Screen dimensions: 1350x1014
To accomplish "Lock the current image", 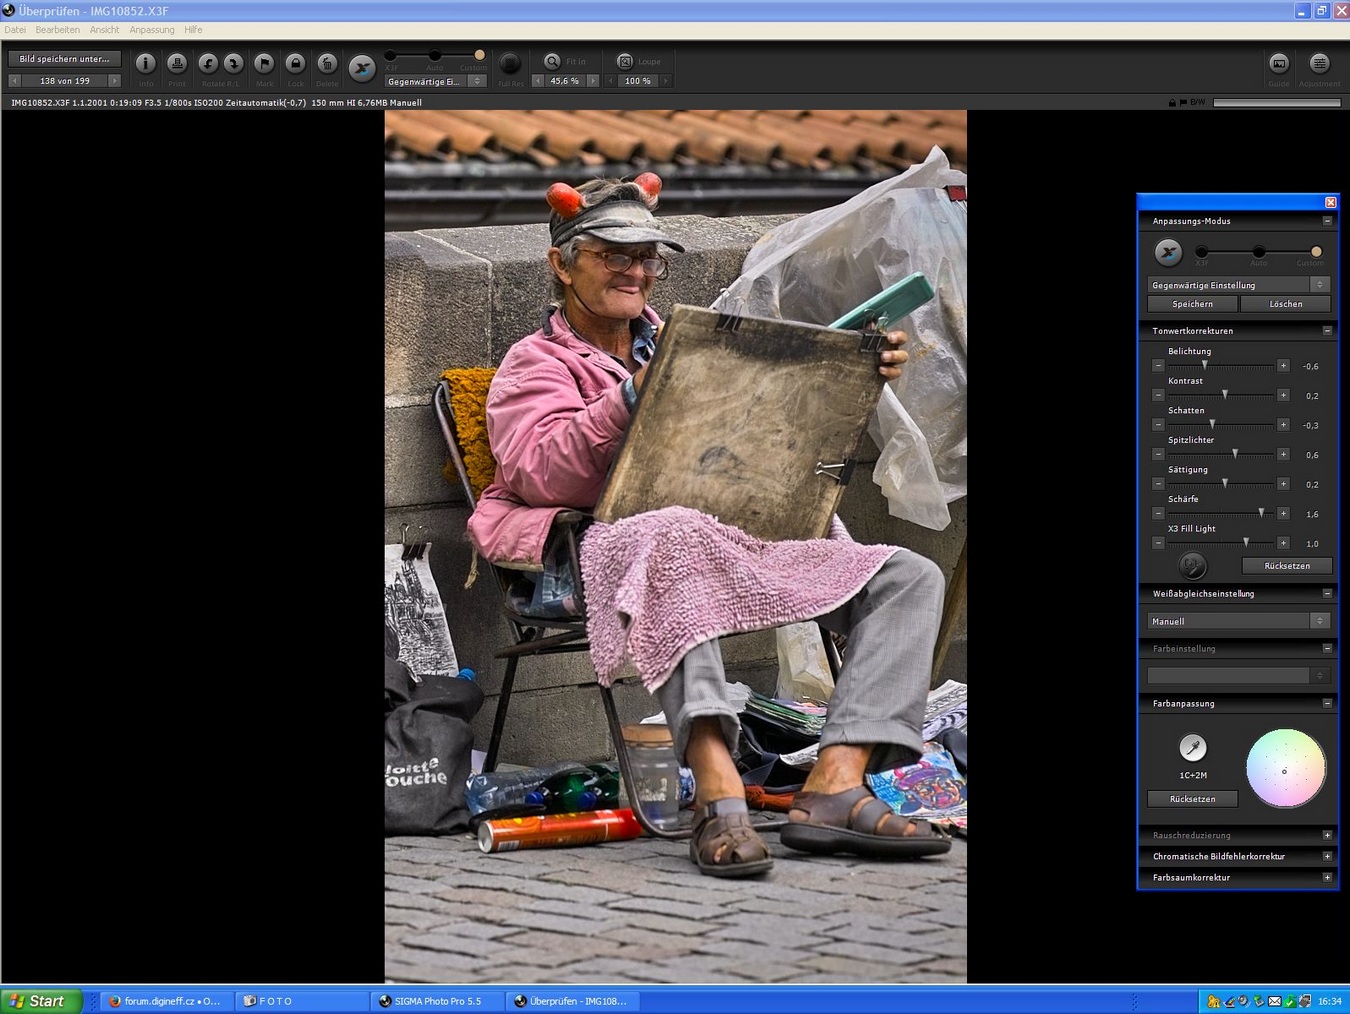I will [295, 64].
